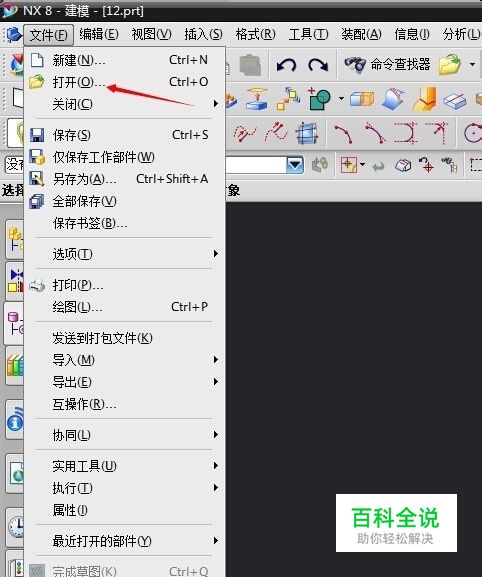Image resolution: width=482 pixels, height=577 pixels.
Task: Click the Undo arrow in toolbar
Action: (x=286, y=65)
